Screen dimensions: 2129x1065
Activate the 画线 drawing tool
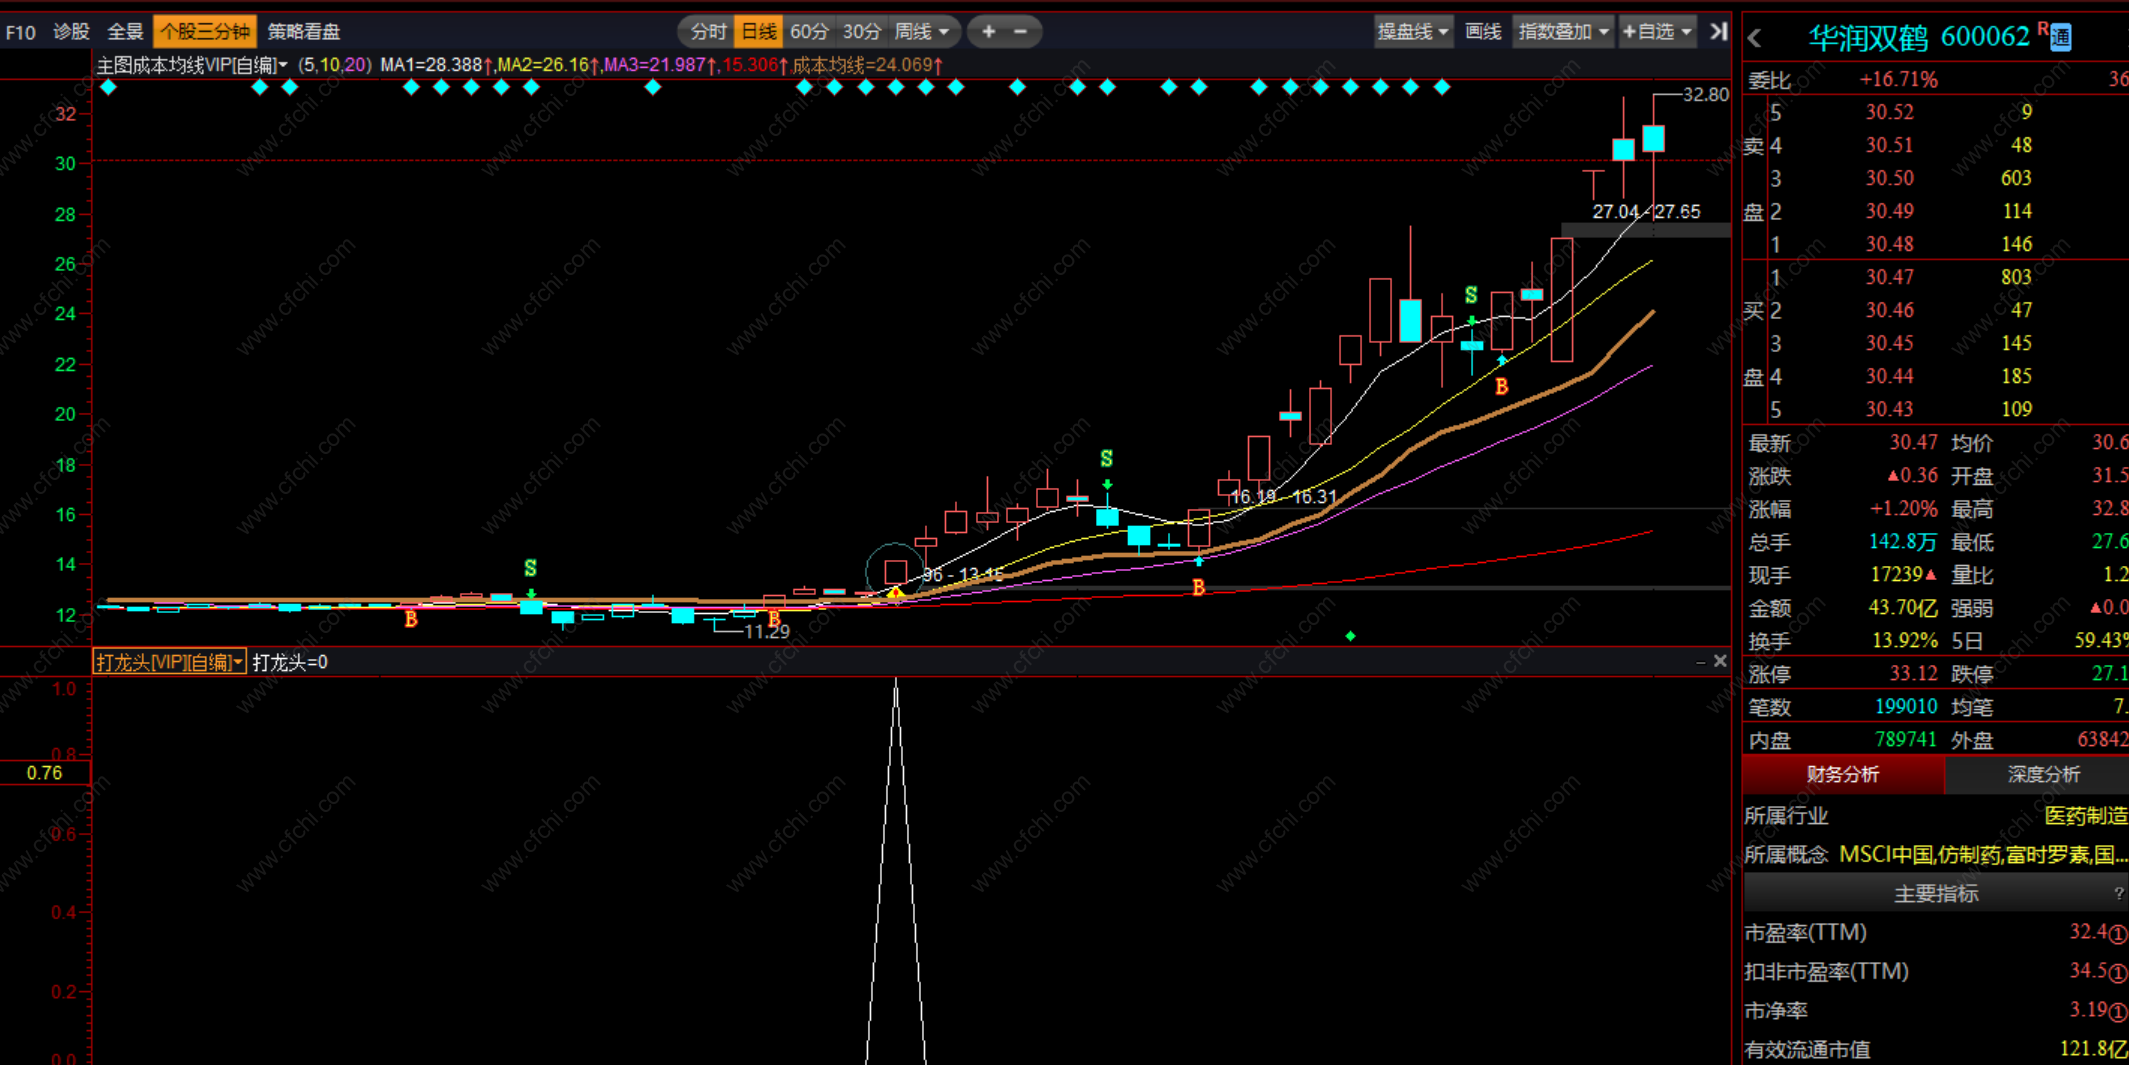(1483, 32)
